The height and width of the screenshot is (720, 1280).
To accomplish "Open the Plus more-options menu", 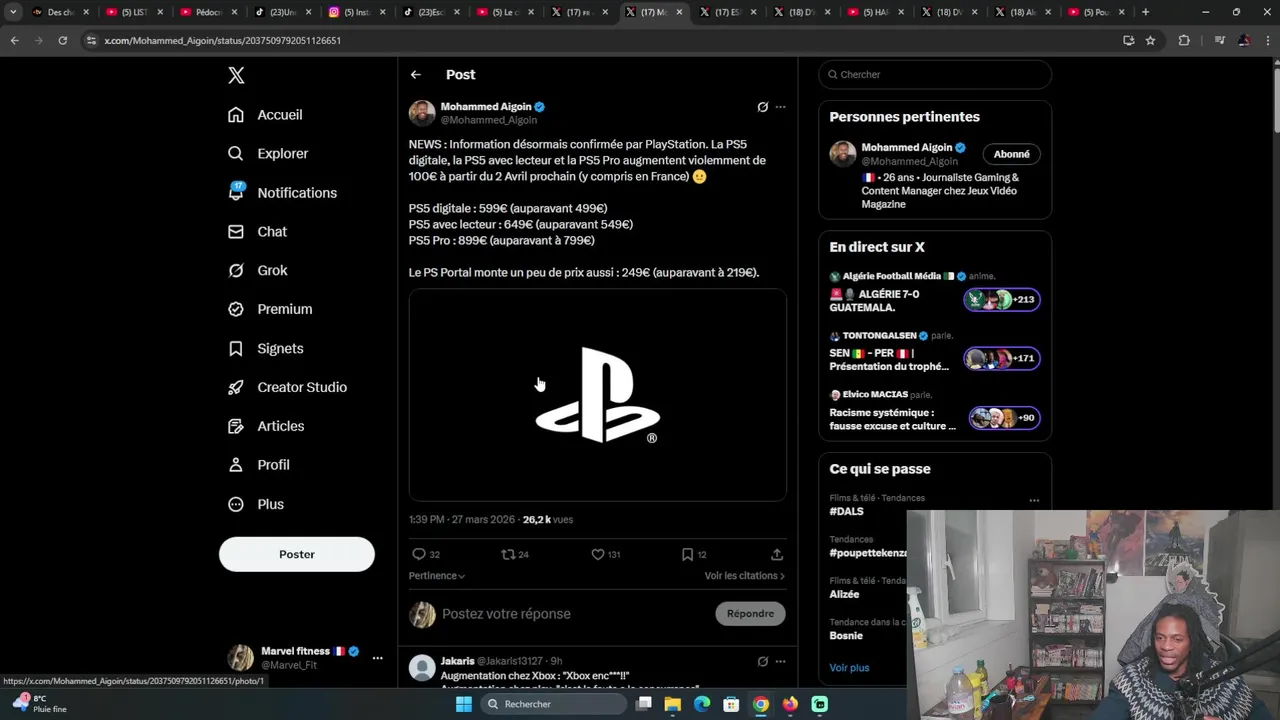I will tap(256, 504).
